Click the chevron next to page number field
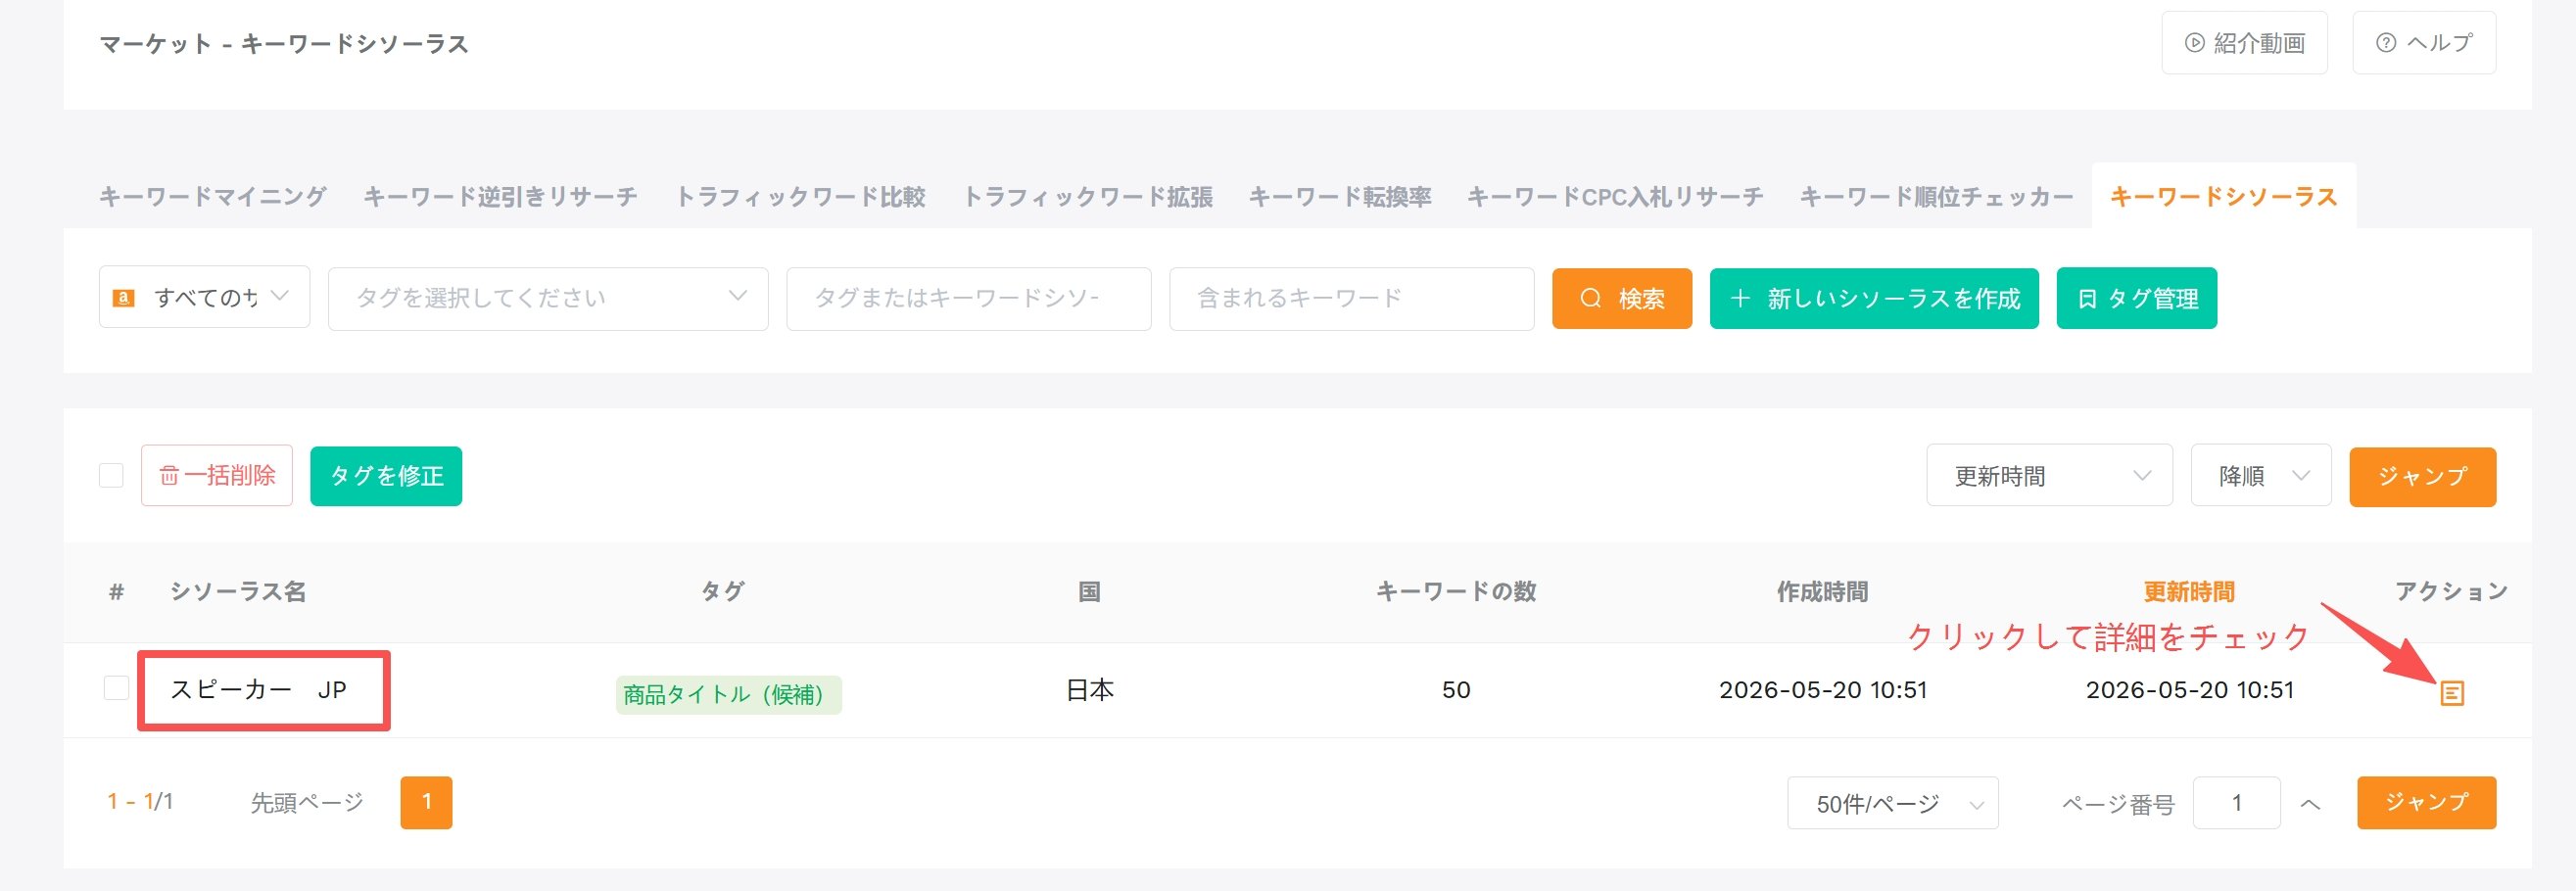The image size is (2576, 891). (2309, 804)
